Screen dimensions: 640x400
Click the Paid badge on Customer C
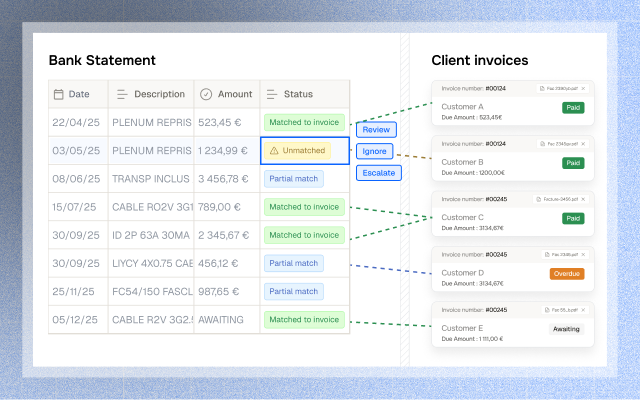click(x=573, y=218)
